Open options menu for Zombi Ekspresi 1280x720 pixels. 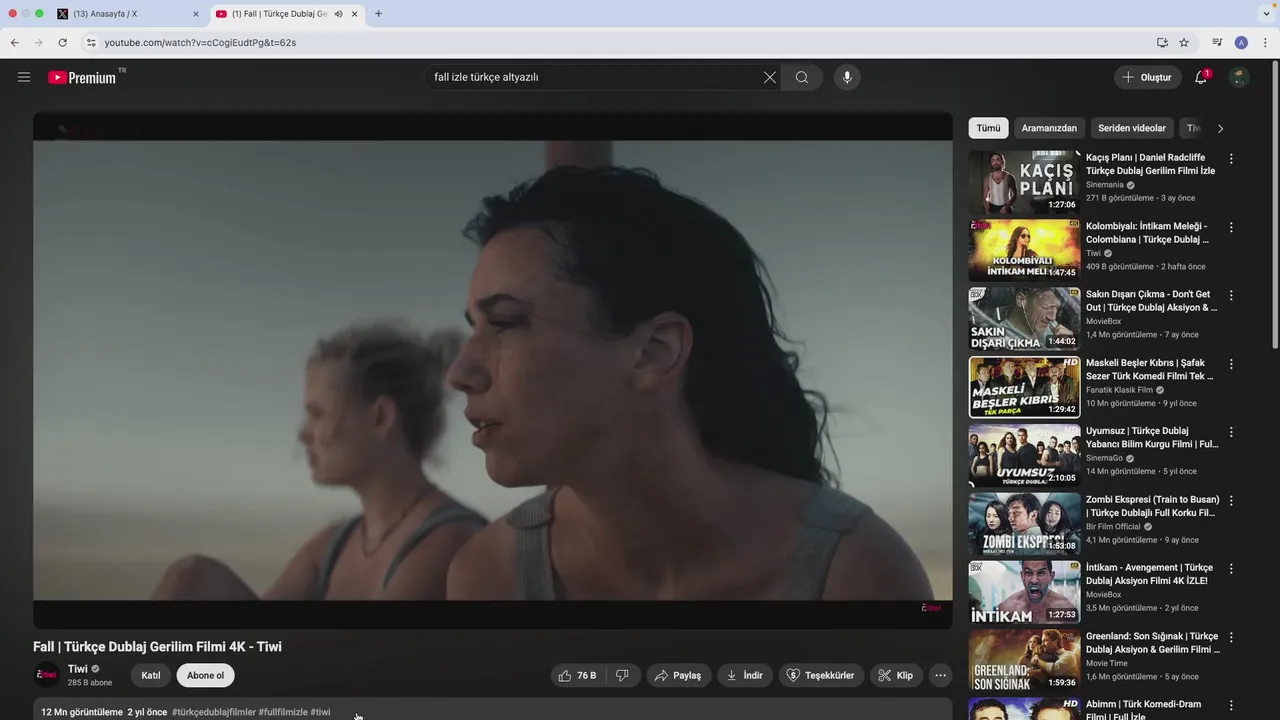coord(1231,500)
